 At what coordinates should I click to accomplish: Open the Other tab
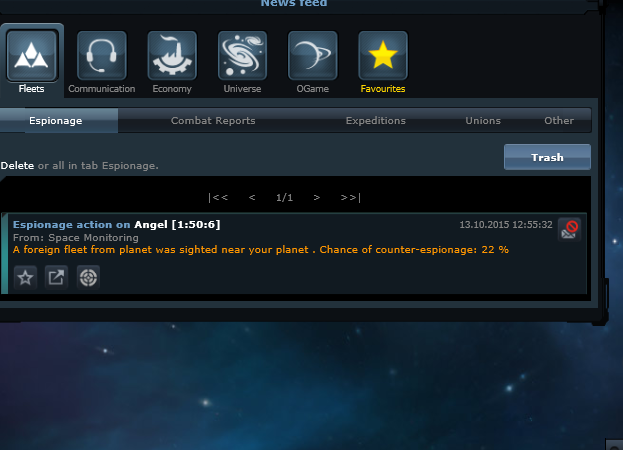pos(559,121)
